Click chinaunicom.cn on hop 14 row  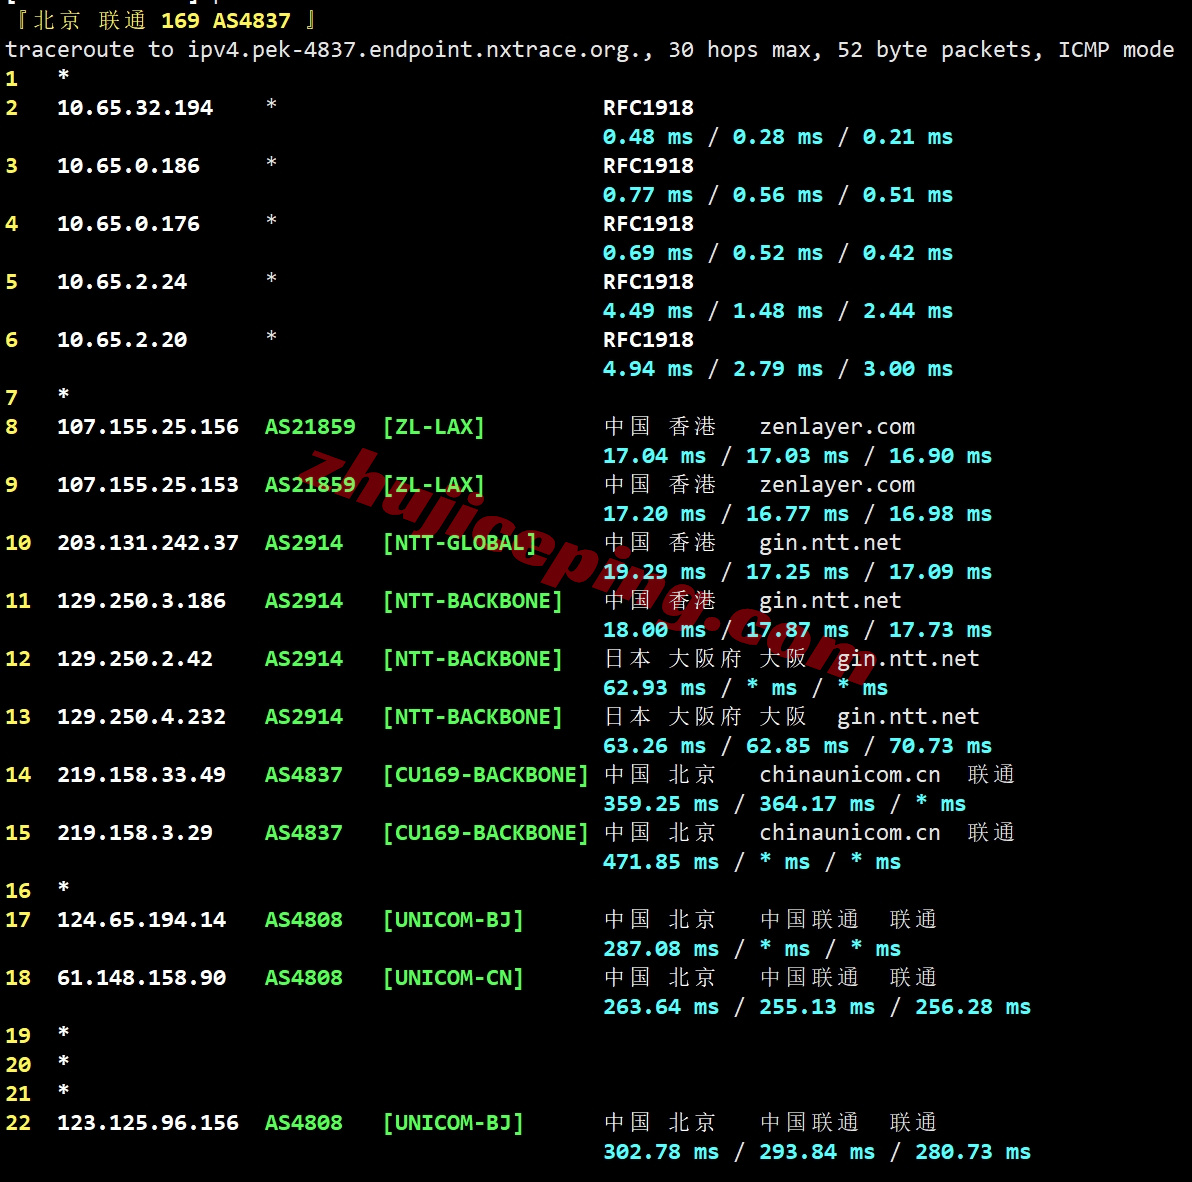pos(850,775)
